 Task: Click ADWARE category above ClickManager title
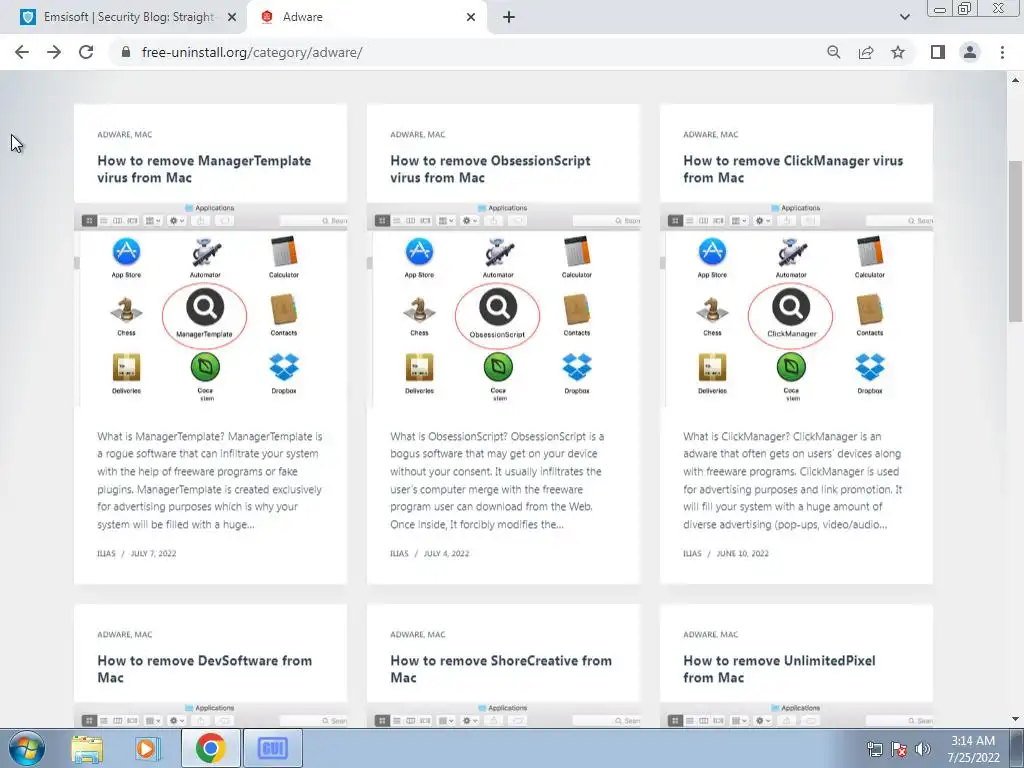pos(699,135)
